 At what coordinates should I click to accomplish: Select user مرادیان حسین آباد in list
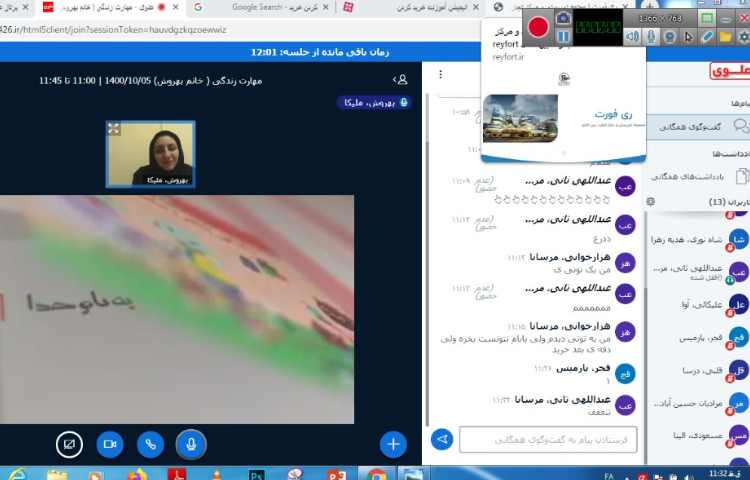pyautogui.click(x=698, y=404)
